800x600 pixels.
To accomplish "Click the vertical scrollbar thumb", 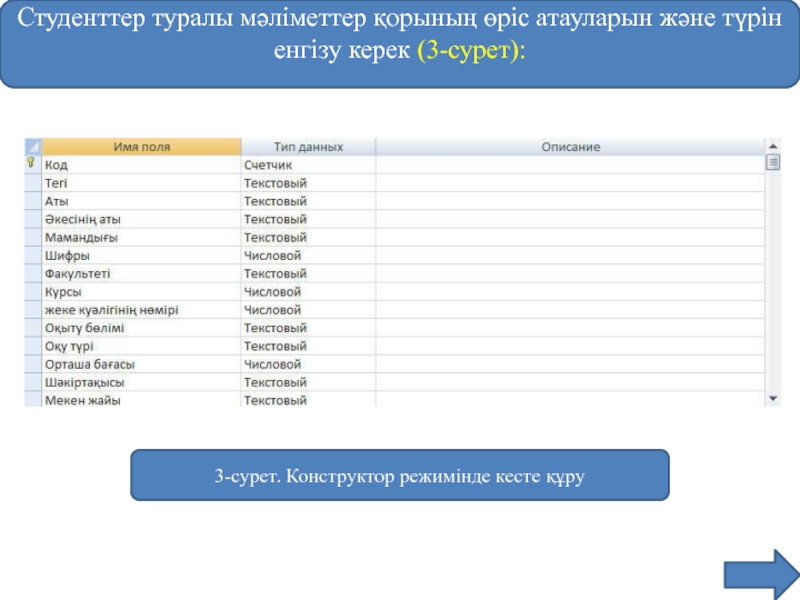I will [x=771, y=163].
